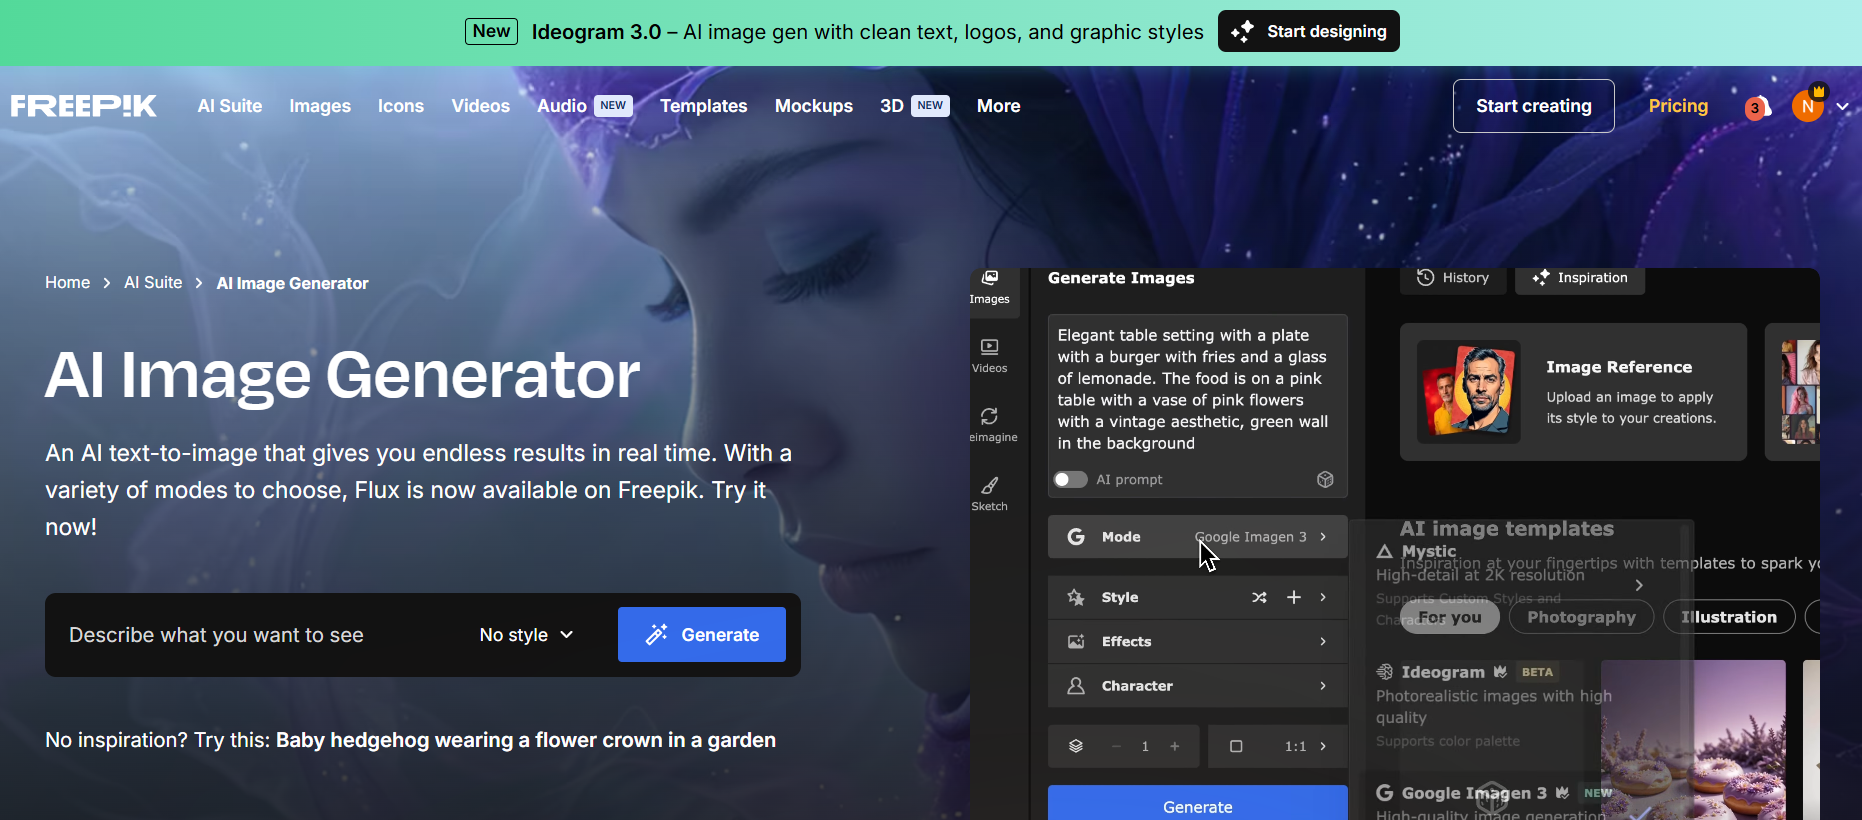The height and width of the screenshot is (820, 1862).
Task: Open the AI Suite menu
Action: (230, 106)
